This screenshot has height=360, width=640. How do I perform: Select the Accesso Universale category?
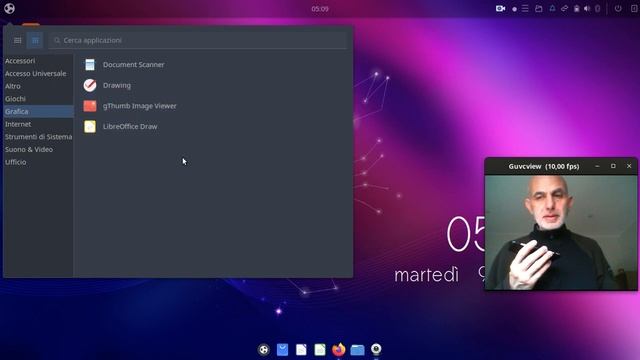coord(38,73)
